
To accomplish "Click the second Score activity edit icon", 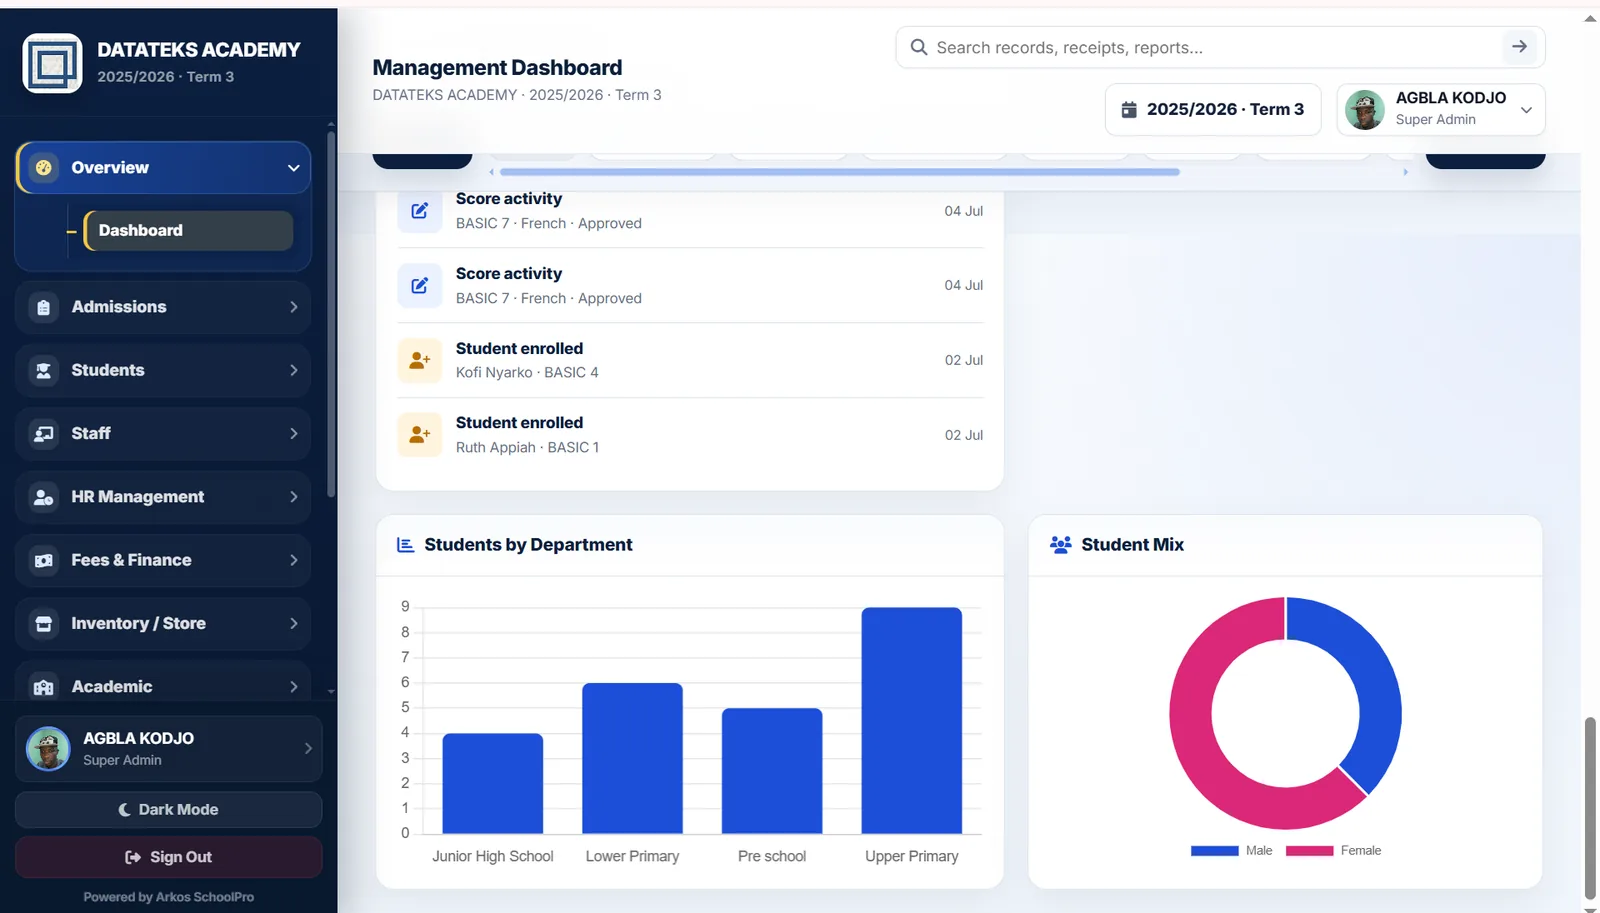I will coord(420,286).
